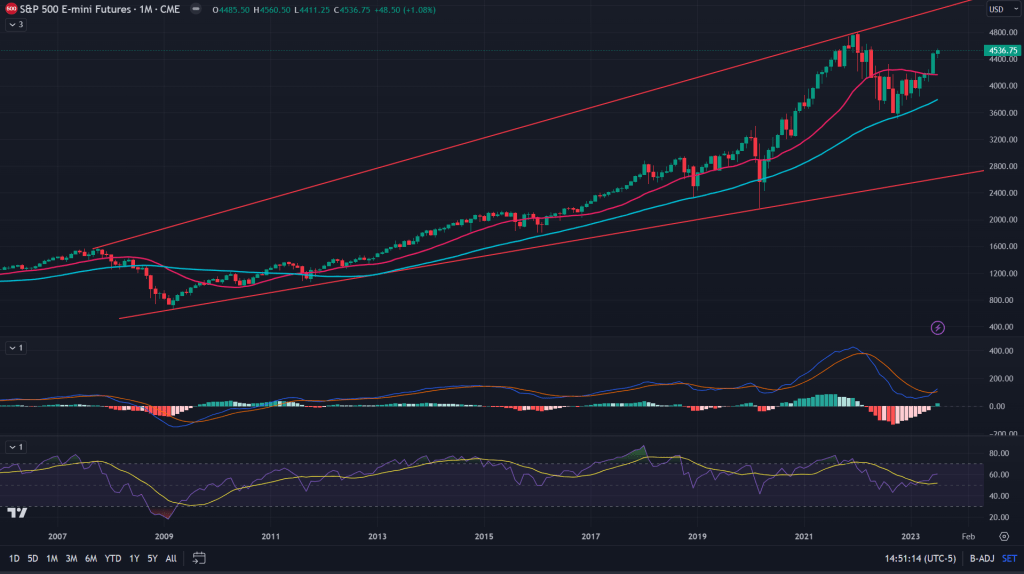1024x574 pixels.
Task: Click the S&P 500 symbol logo icon
Action: 11,8
